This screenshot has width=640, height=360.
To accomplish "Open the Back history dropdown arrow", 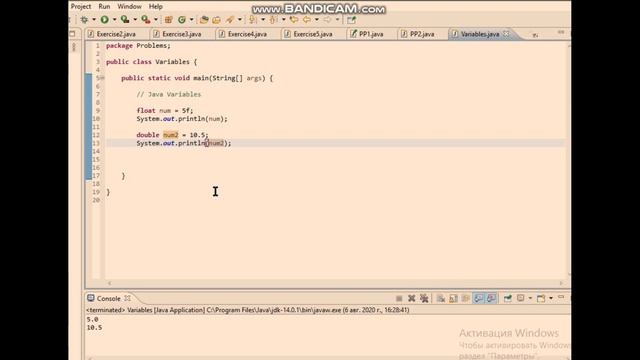I will (x=316, y=20).
